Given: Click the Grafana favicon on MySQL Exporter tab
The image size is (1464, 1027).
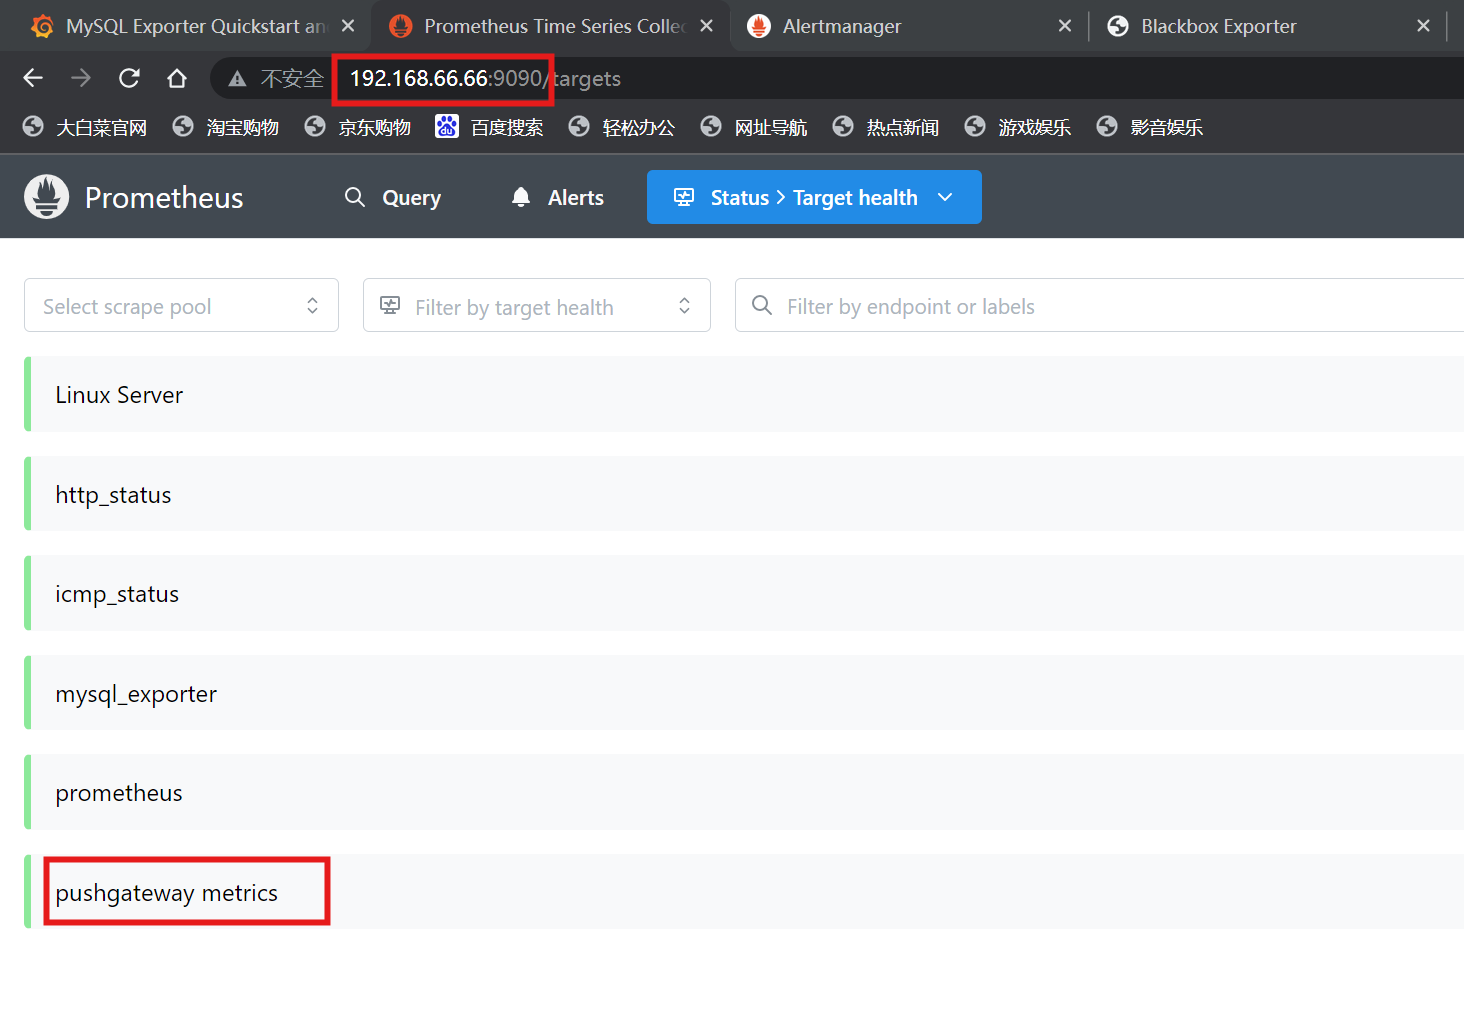Looking at the screenshot, I should pyautogui.click(x=42, y=26).
